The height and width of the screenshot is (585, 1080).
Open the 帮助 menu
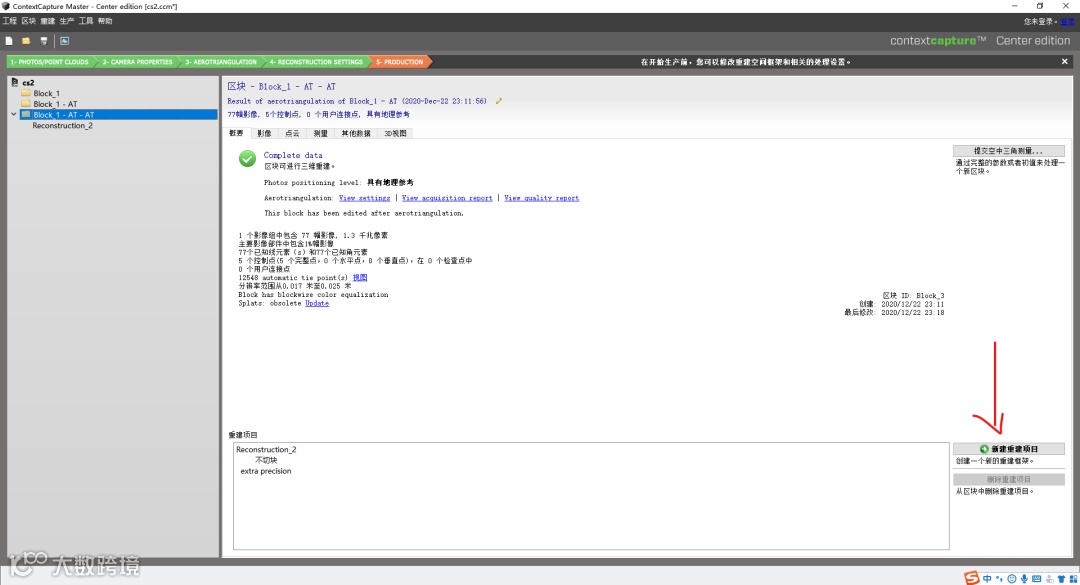click(105, 21)
